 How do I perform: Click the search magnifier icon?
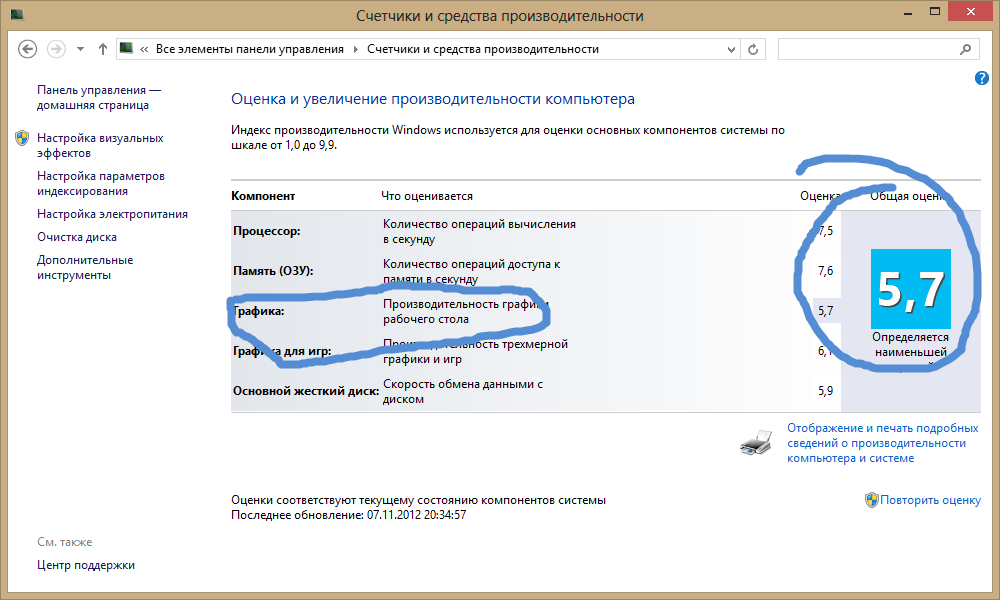click(966, 49)
